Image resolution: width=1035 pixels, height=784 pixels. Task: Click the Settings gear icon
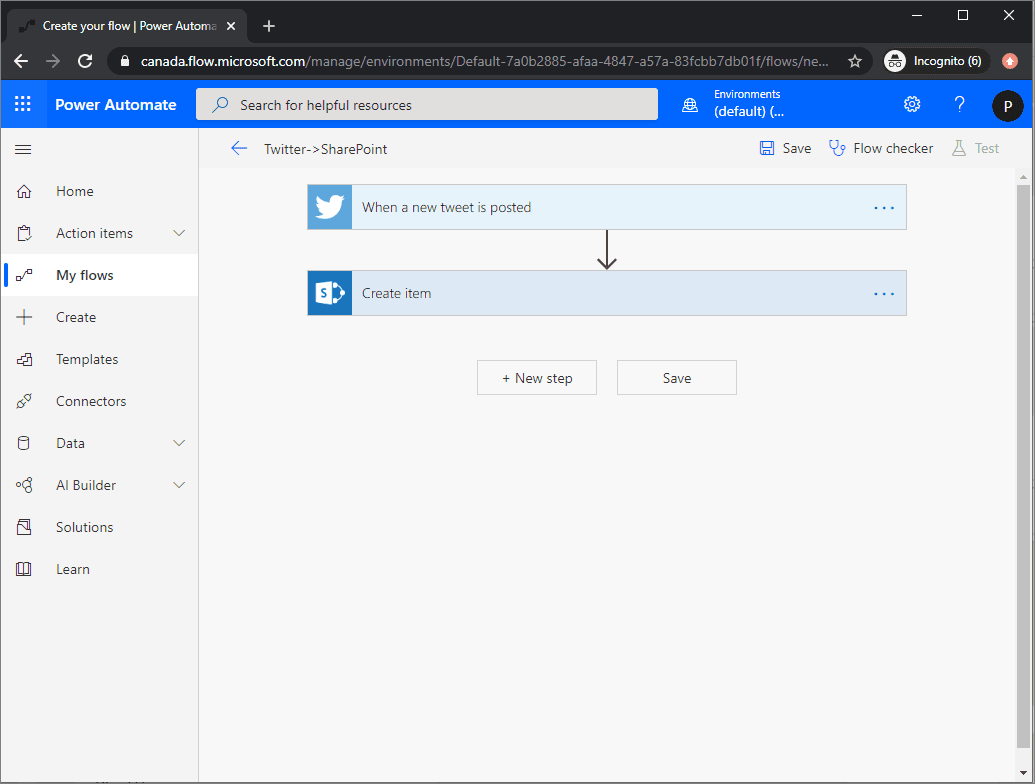[912, 104]
